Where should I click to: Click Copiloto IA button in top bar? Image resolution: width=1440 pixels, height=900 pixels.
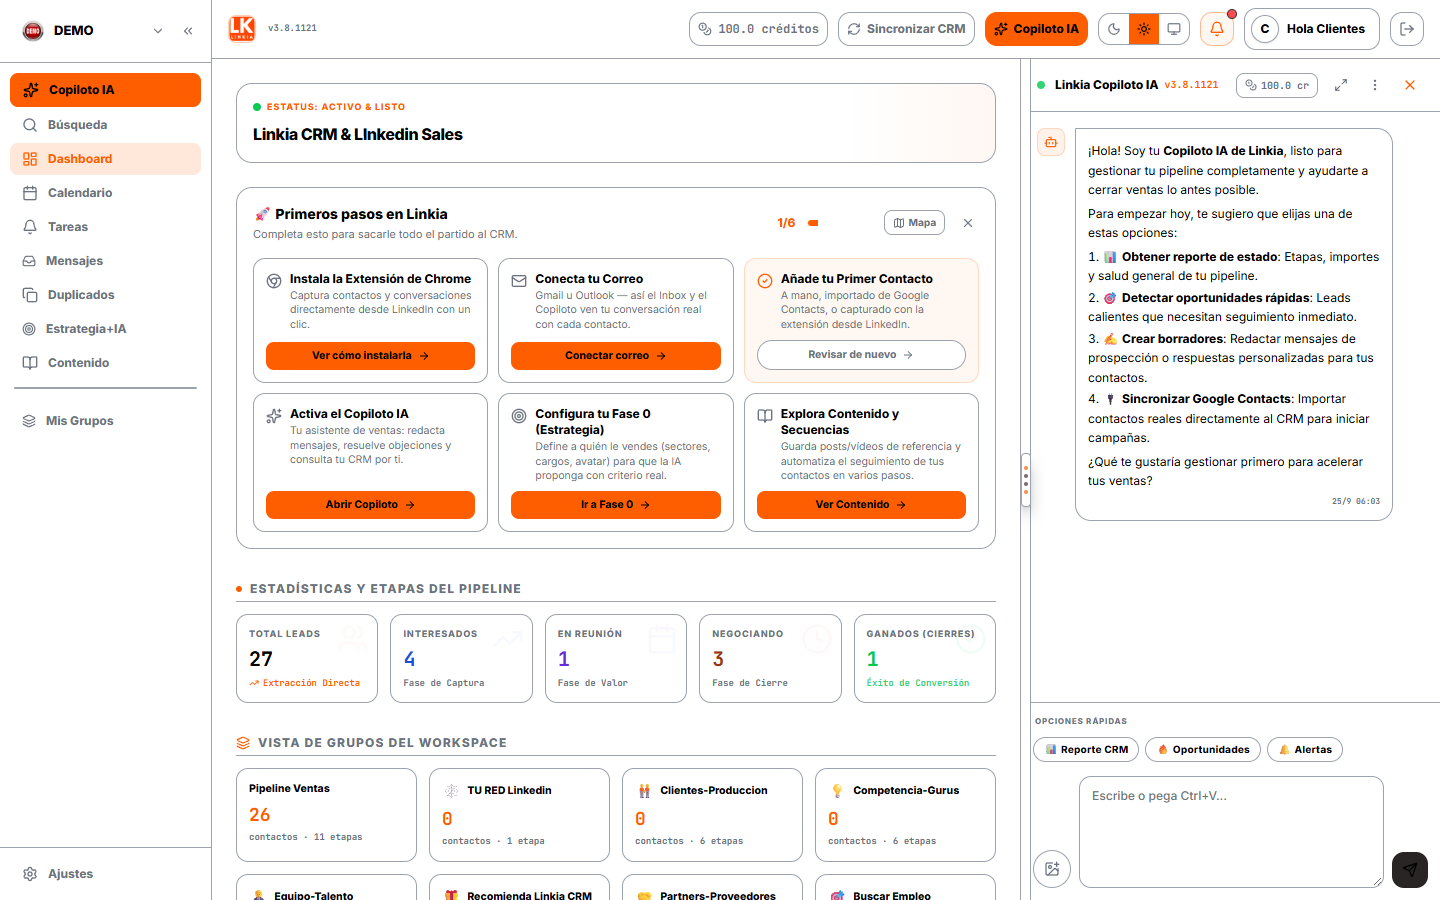[1037, 29]
